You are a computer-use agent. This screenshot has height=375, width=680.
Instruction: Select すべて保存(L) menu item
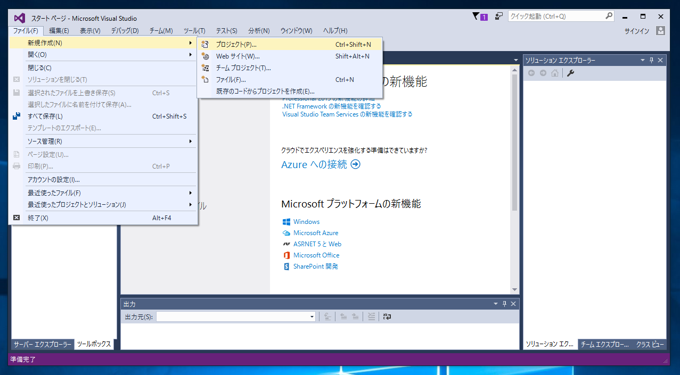[103, 116]
